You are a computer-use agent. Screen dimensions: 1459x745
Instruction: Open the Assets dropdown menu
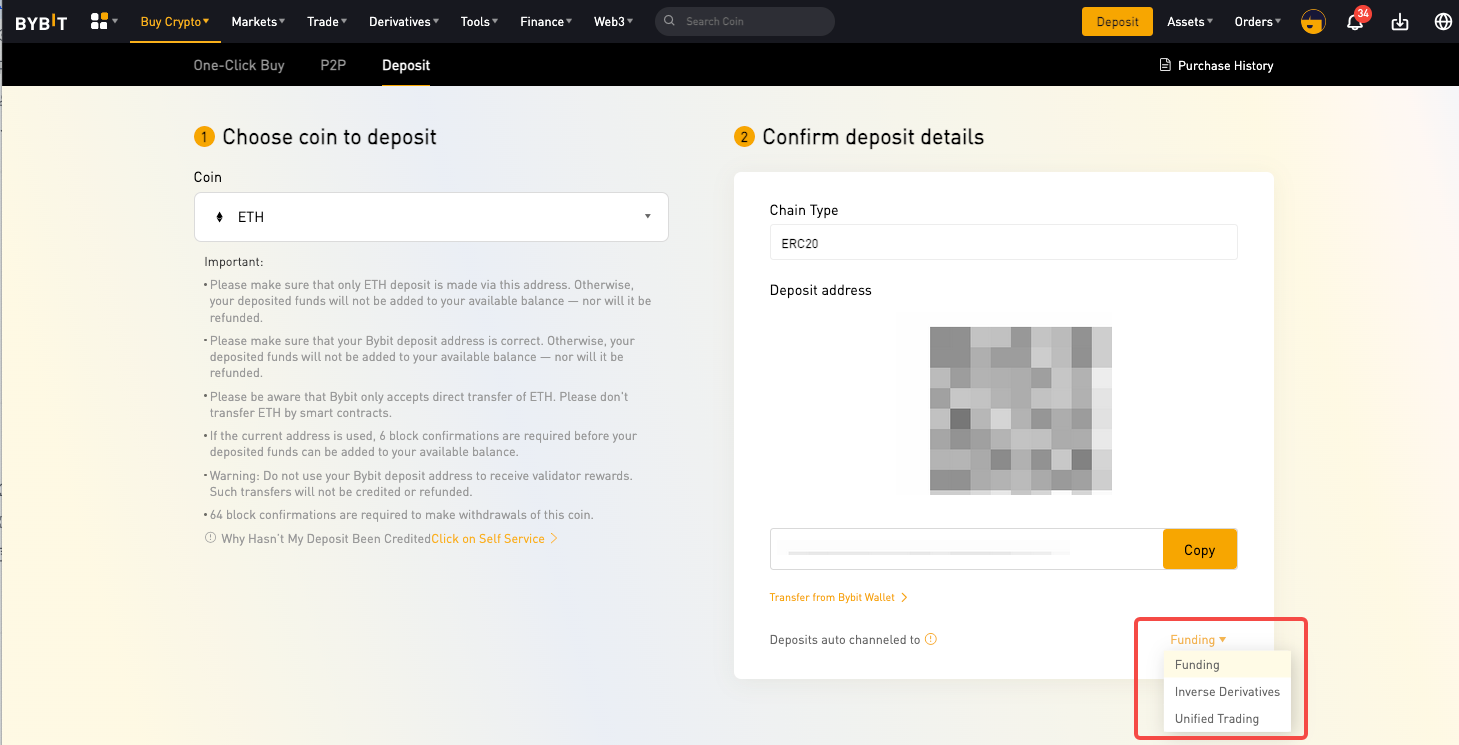point(1190,22)
